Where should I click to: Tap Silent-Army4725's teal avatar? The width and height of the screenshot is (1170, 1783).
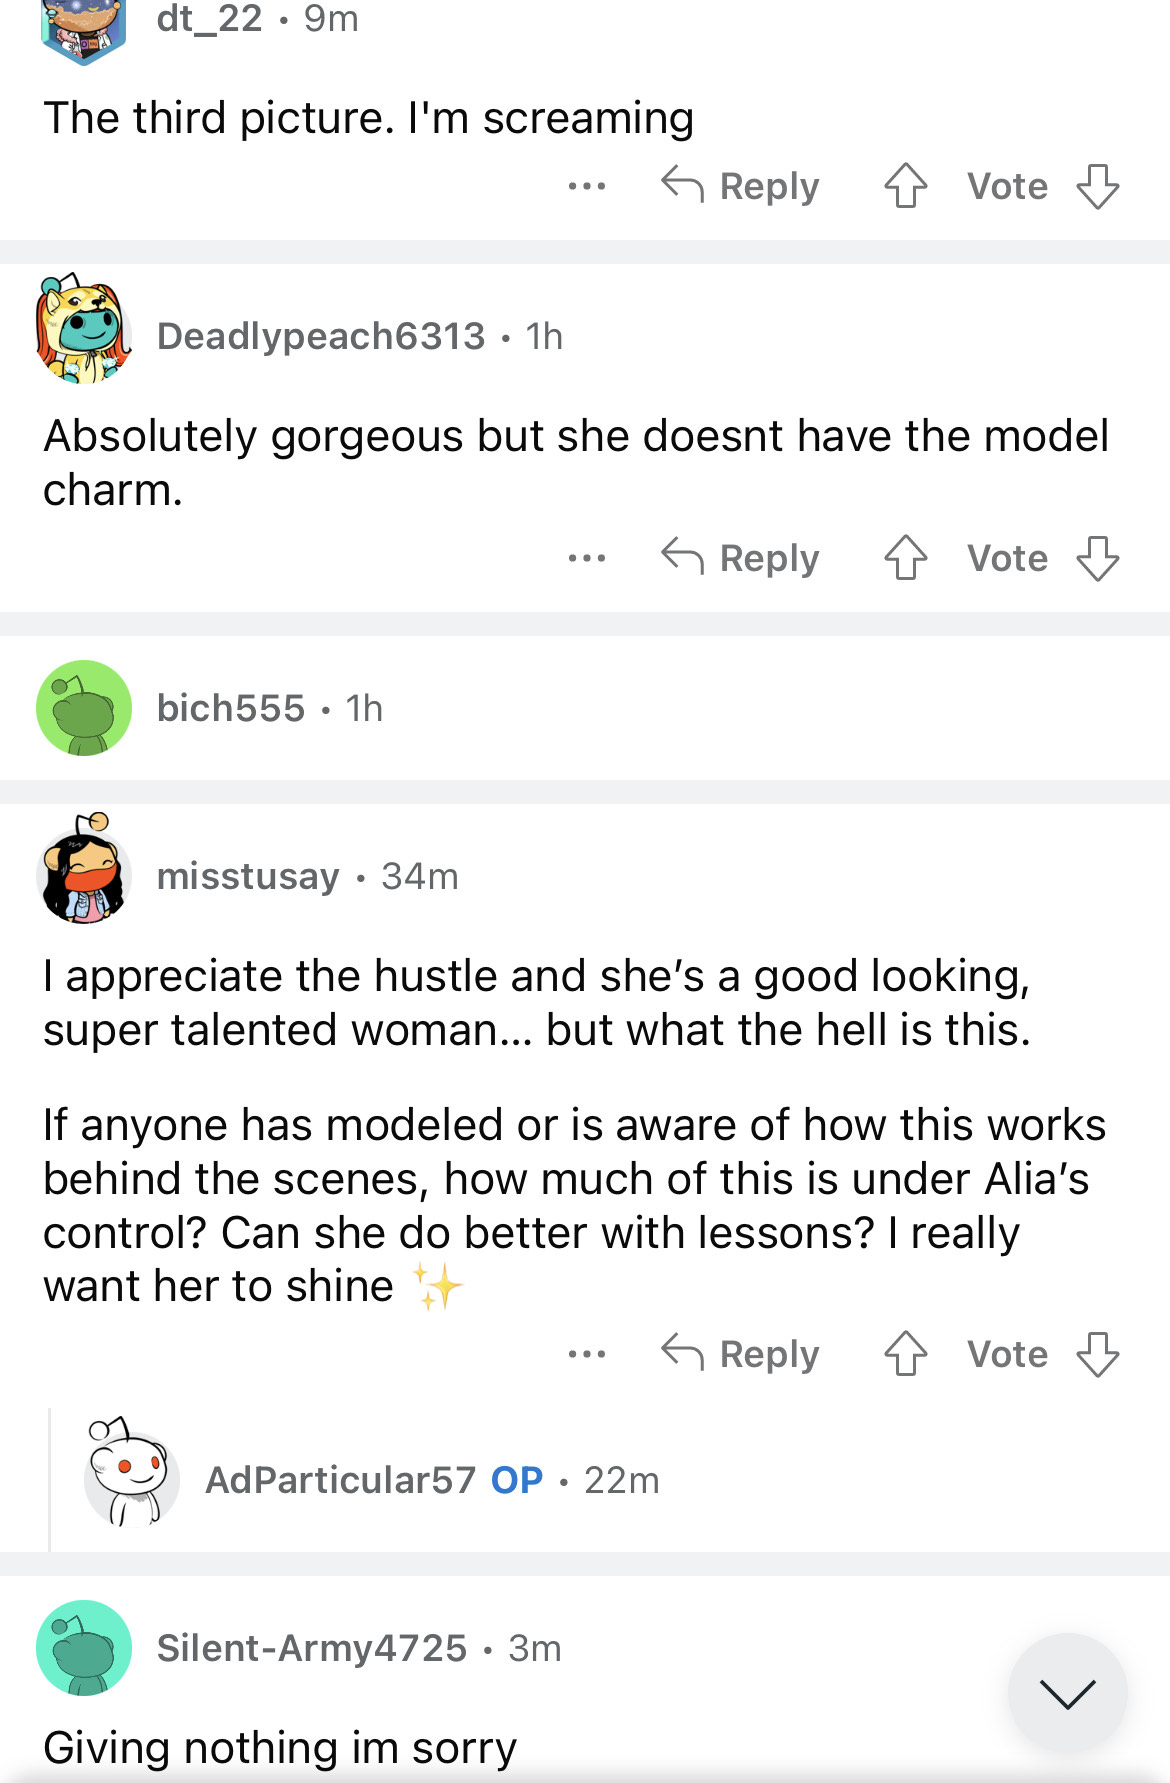tap(84, 1648)
